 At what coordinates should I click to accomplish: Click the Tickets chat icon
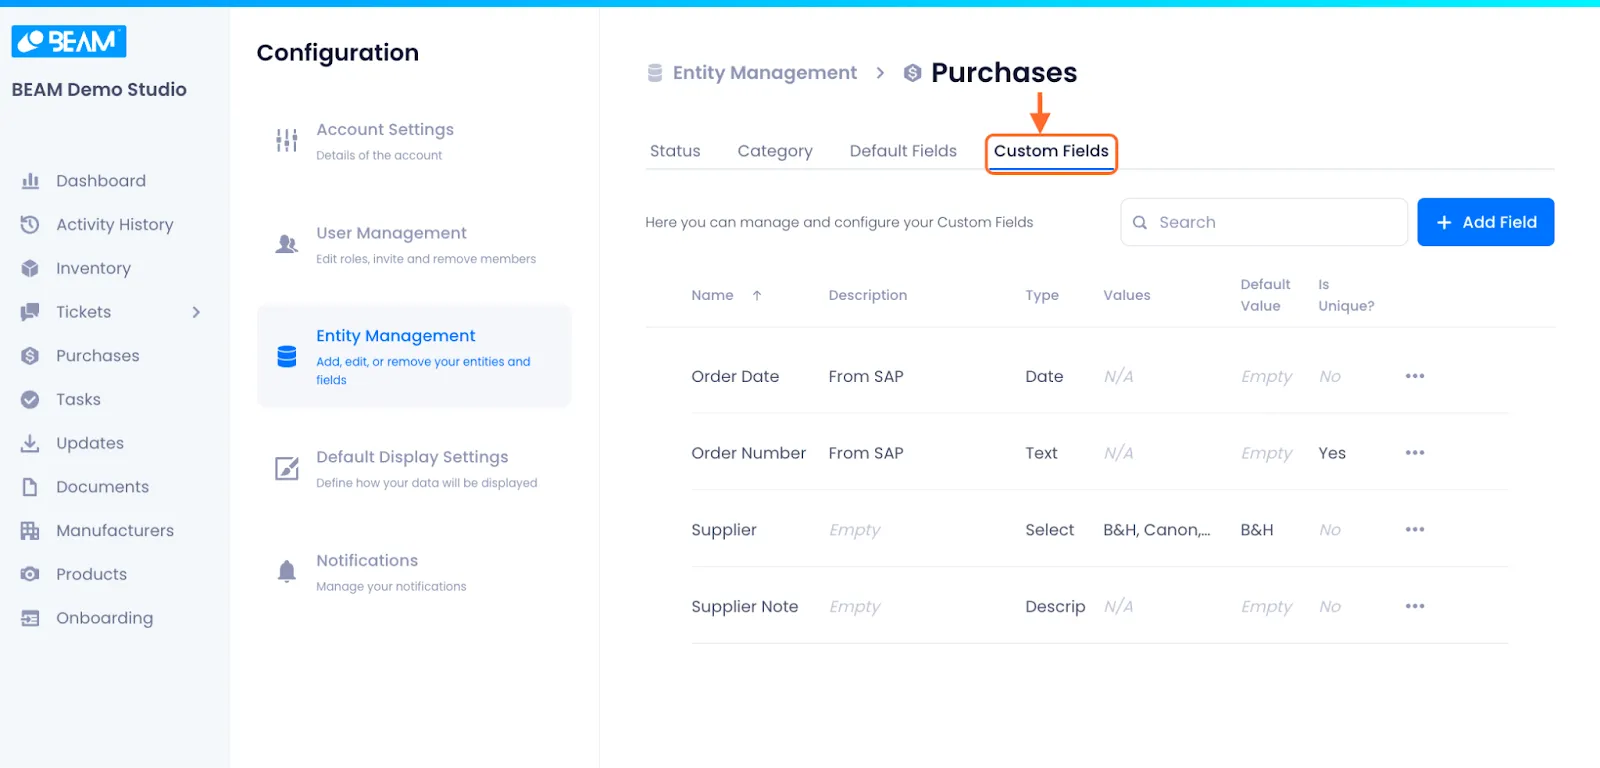point(30,312)
